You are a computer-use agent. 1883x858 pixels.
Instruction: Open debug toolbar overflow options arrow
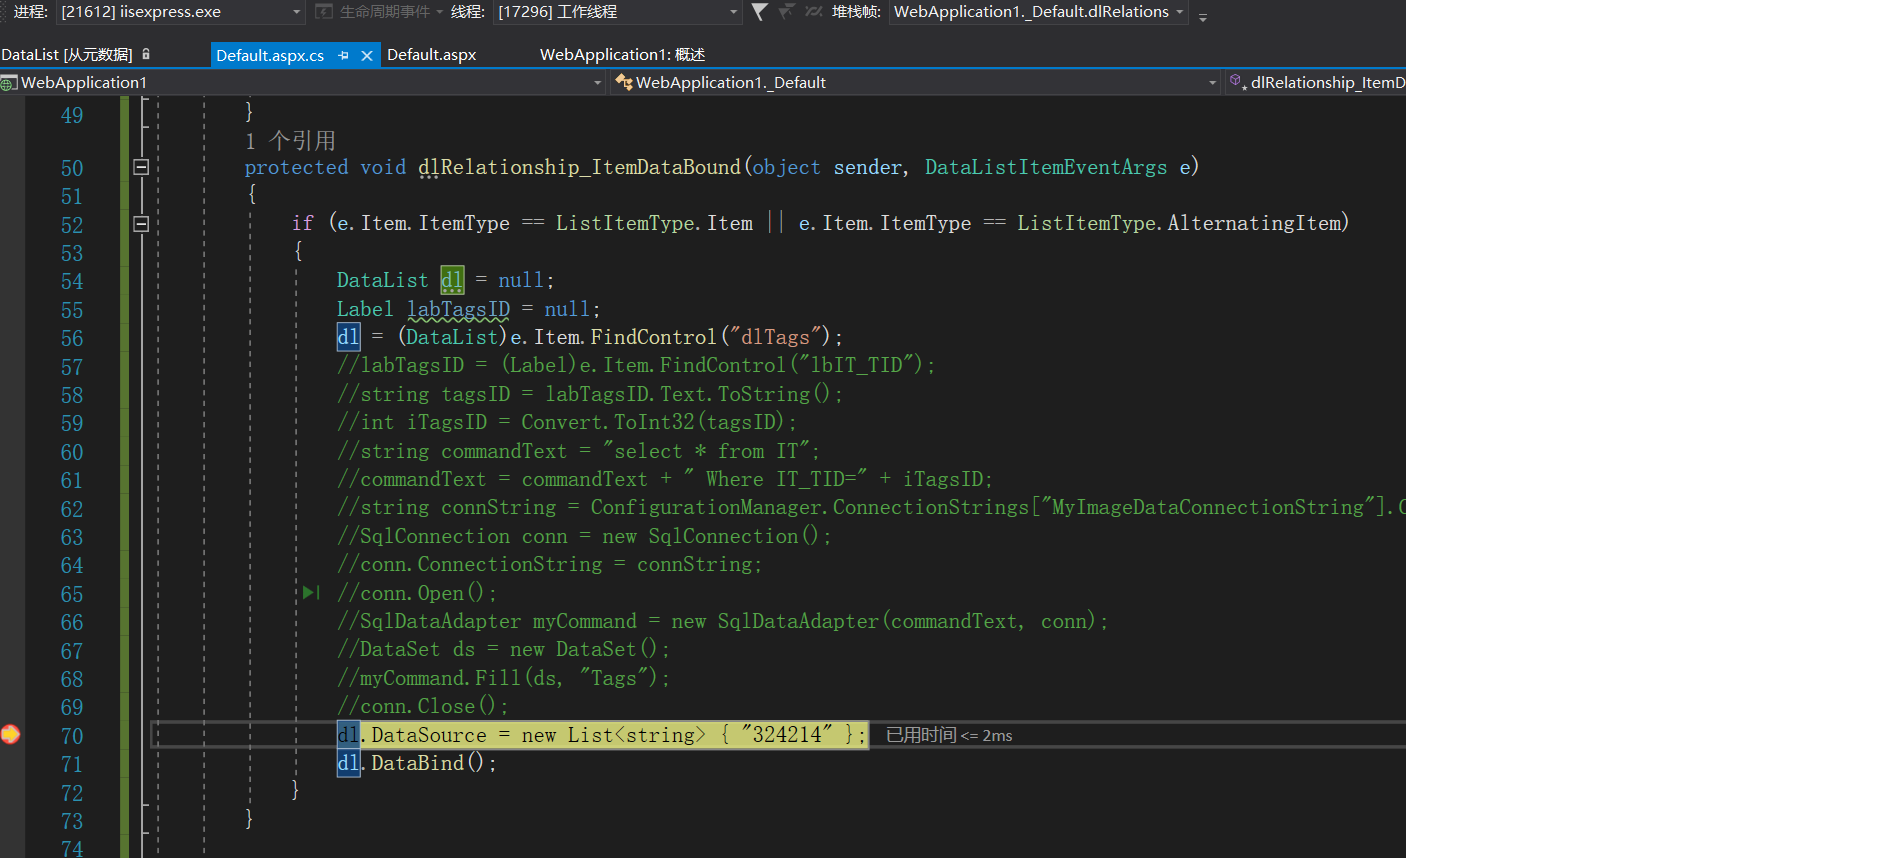click(x=1202, y=15)
